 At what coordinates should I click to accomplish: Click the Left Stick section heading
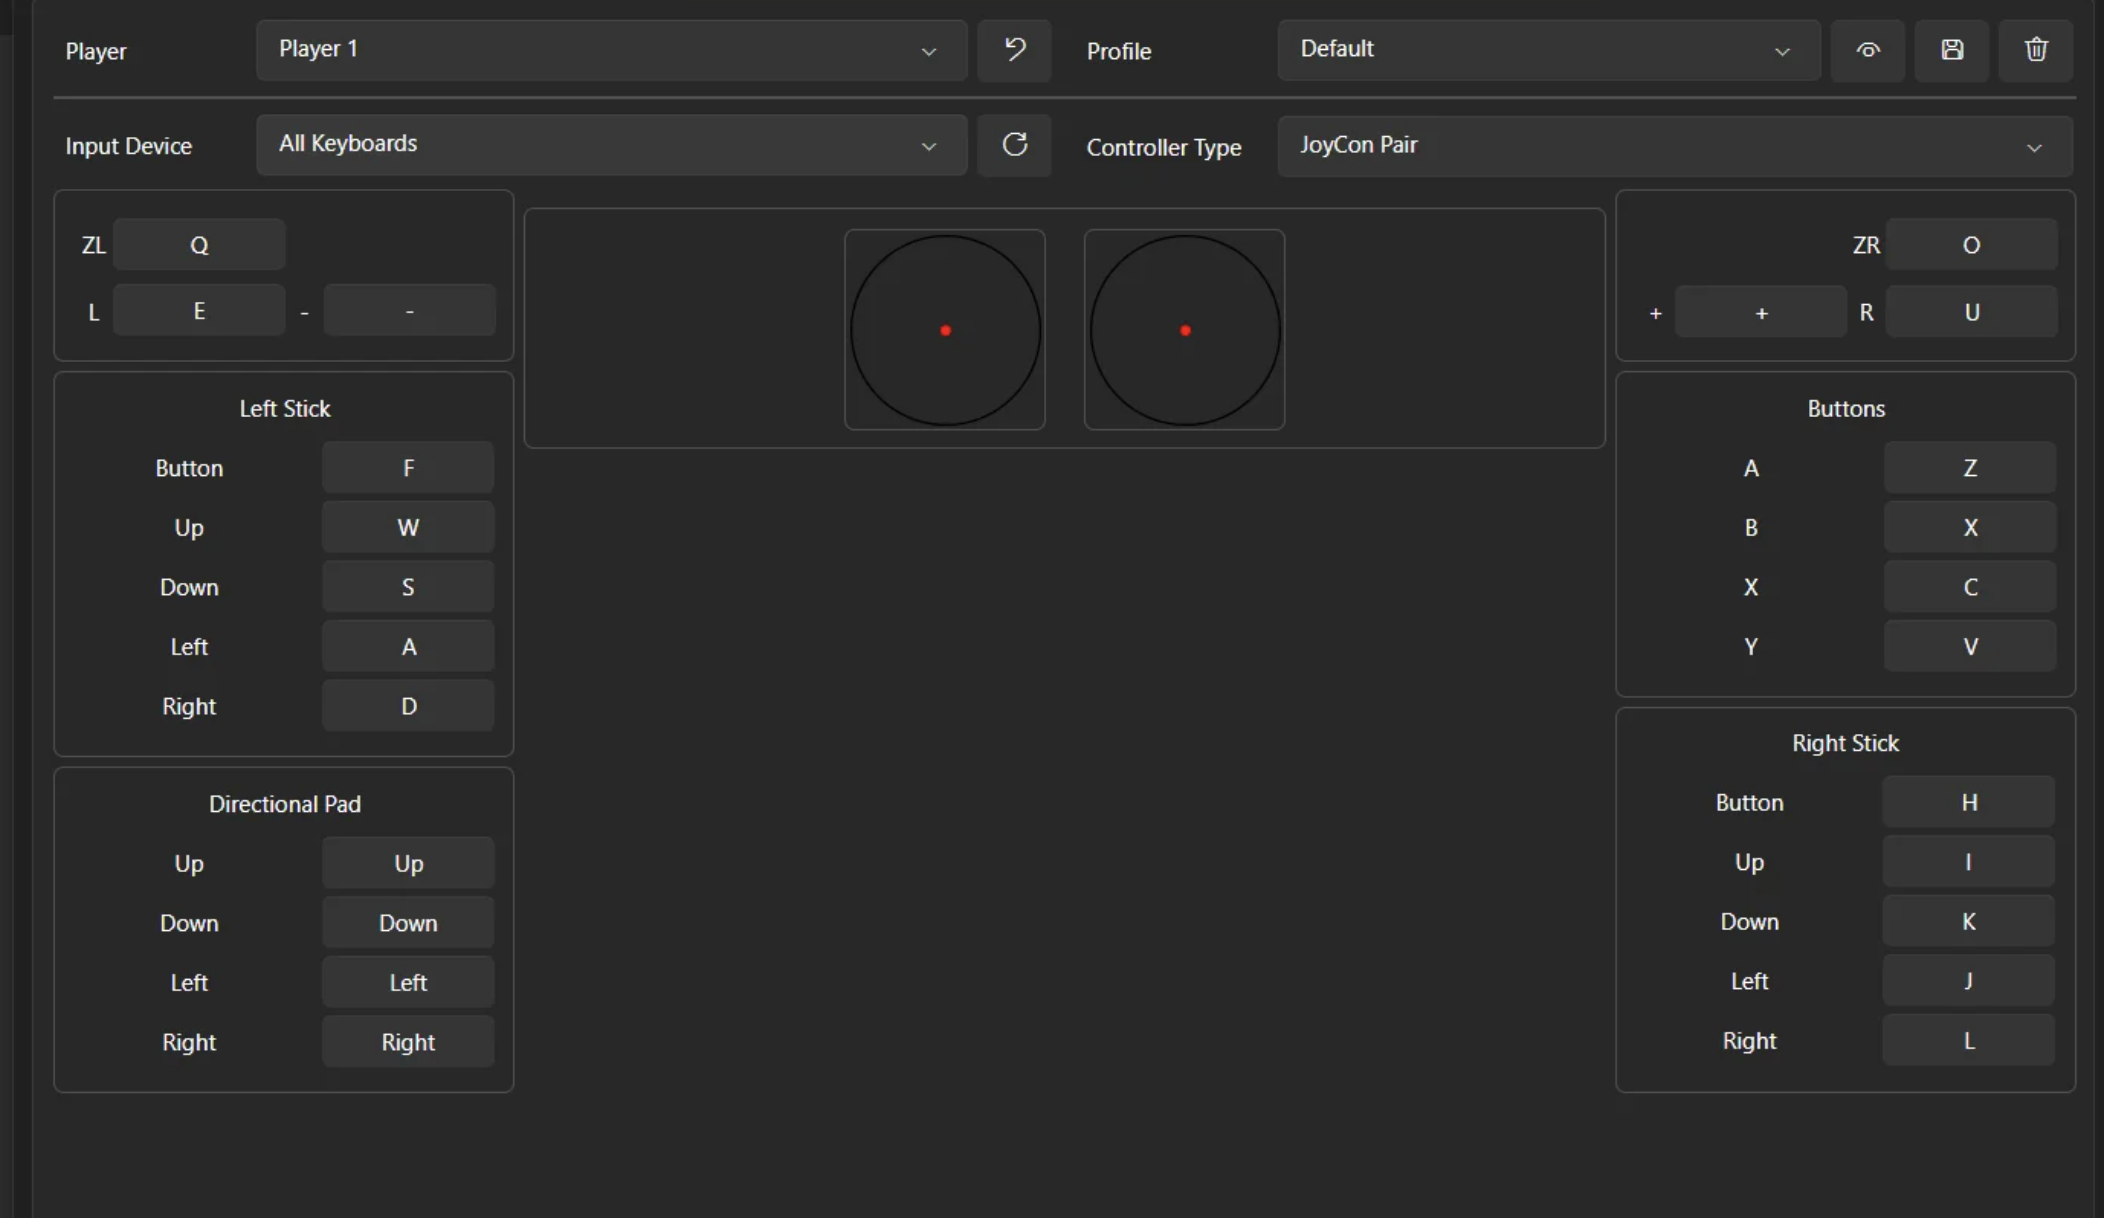tap(284, 408)
